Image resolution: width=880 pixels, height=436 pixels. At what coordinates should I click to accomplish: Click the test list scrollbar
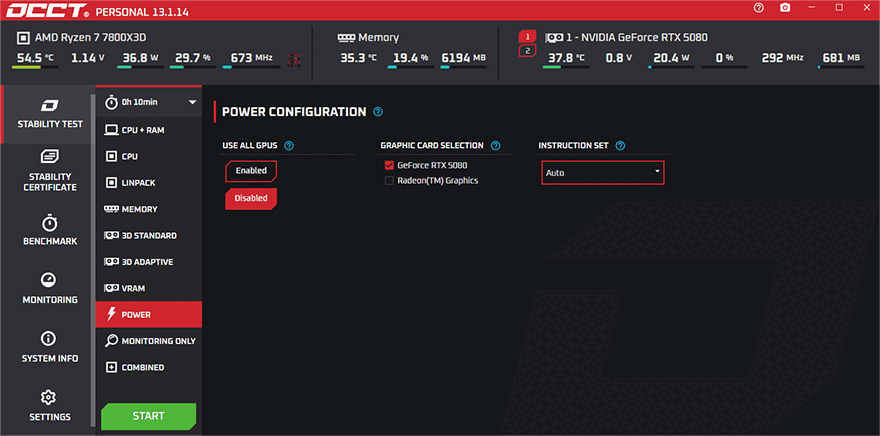[93, 258]
